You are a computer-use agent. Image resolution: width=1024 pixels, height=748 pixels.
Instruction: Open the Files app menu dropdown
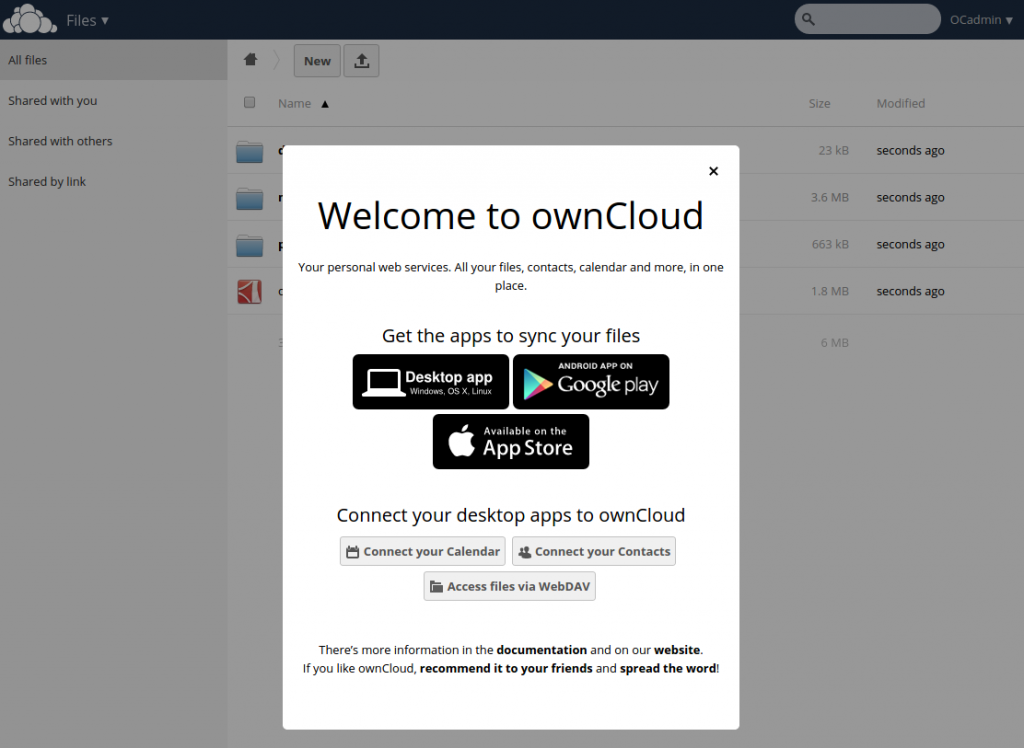click(88, 20)
